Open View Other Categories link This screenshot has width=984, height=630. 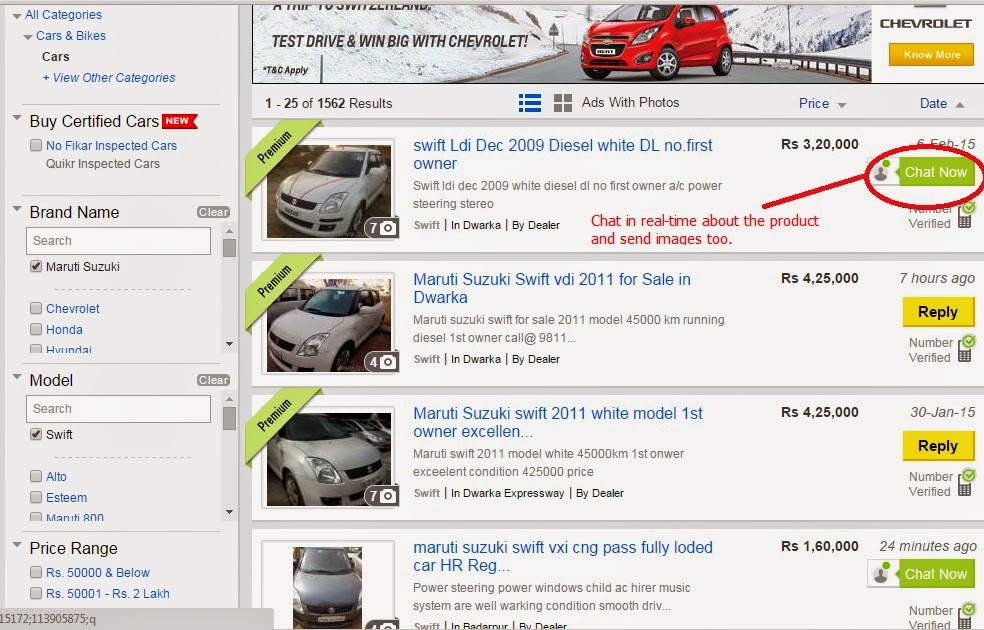pyautogui.click(x=109, y=78)
